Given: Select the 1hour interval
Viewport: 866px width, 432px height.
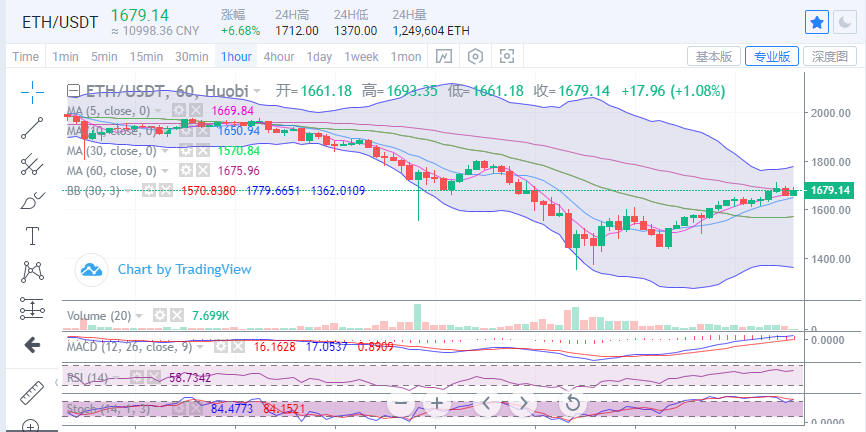Looking at the screenshot, I should click(236, 56).
